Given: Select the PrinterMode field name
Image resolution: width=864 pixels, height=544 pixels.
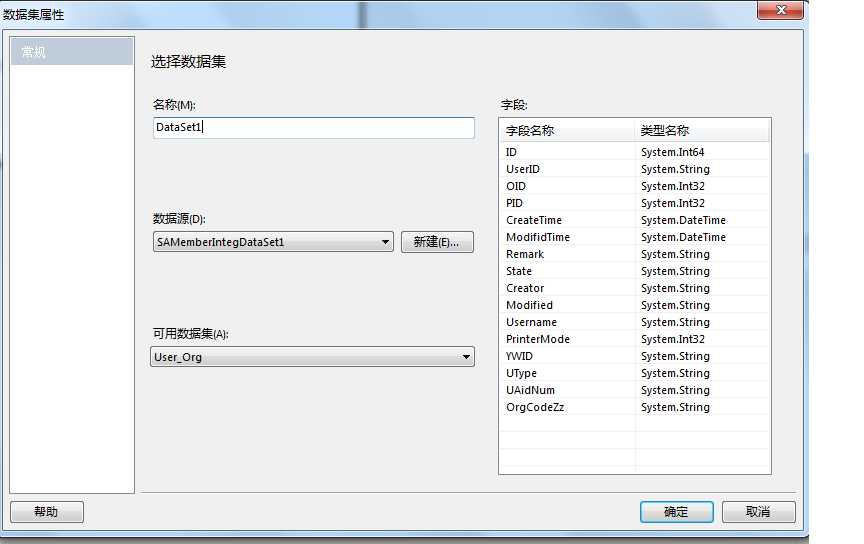Looking at the screenshot, I should tap(538, 340).
